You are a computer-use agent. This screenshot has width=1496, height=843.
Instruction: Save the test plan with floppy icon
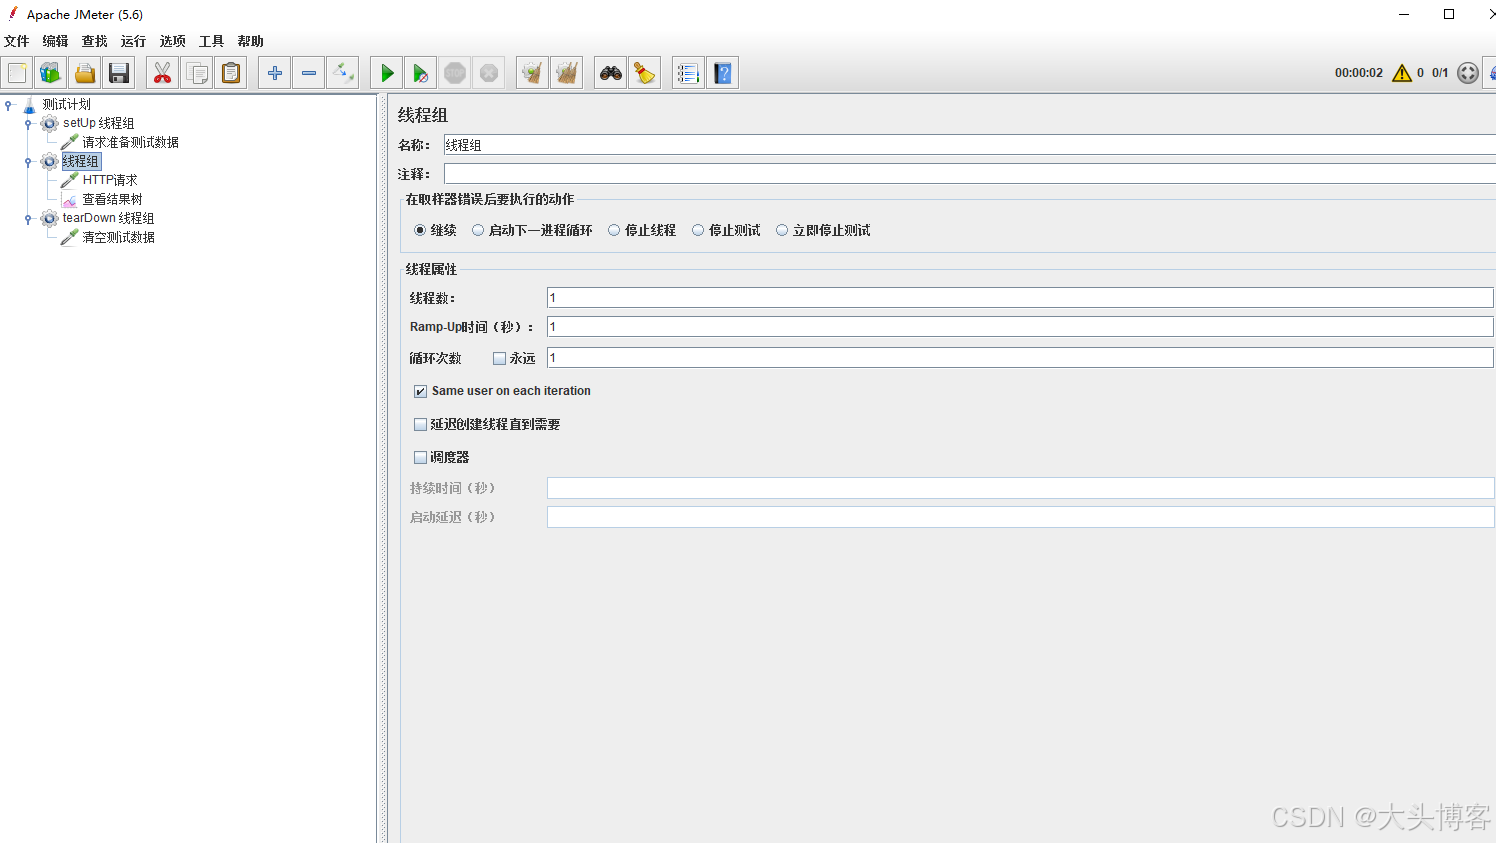(119, 73)
